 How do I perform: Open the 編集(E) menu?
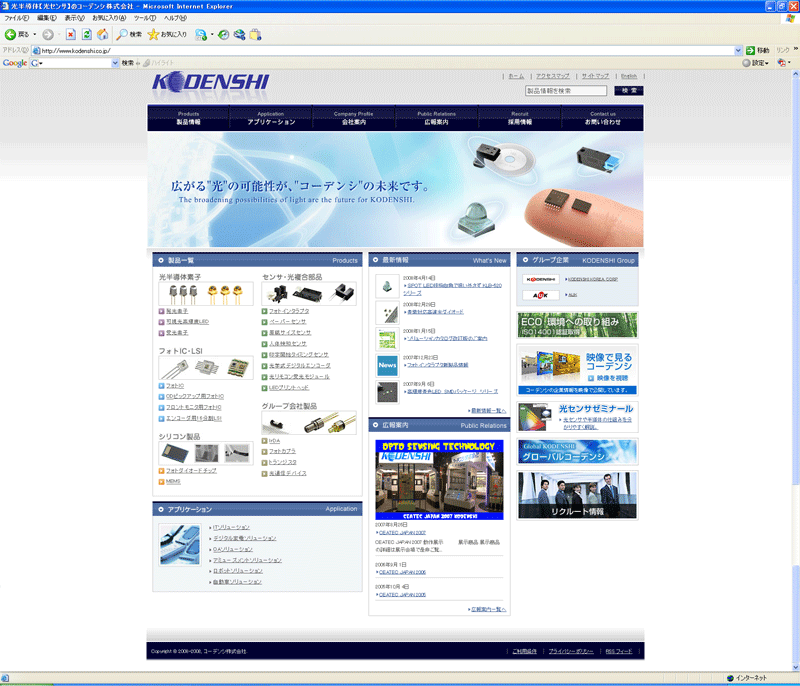click(47, 18)
